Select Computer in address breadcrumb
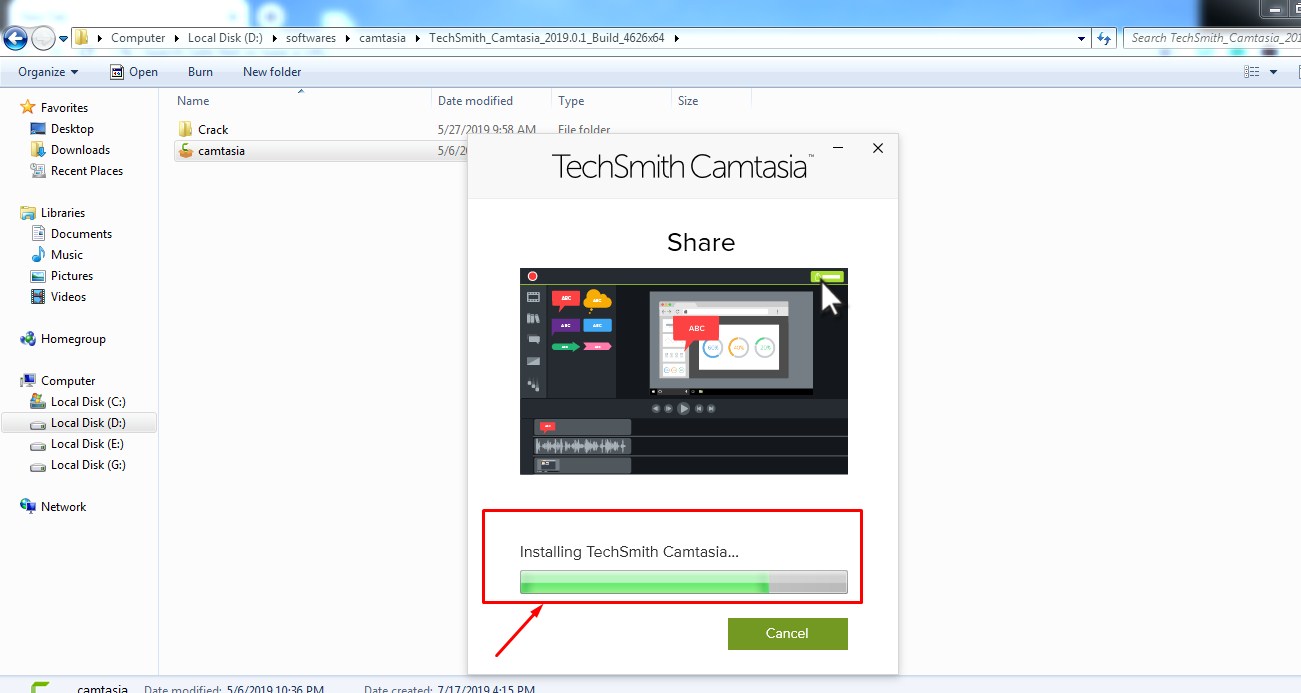This screenshot has width=1301, height=693. pyautogui.click(x=138, y=38)
